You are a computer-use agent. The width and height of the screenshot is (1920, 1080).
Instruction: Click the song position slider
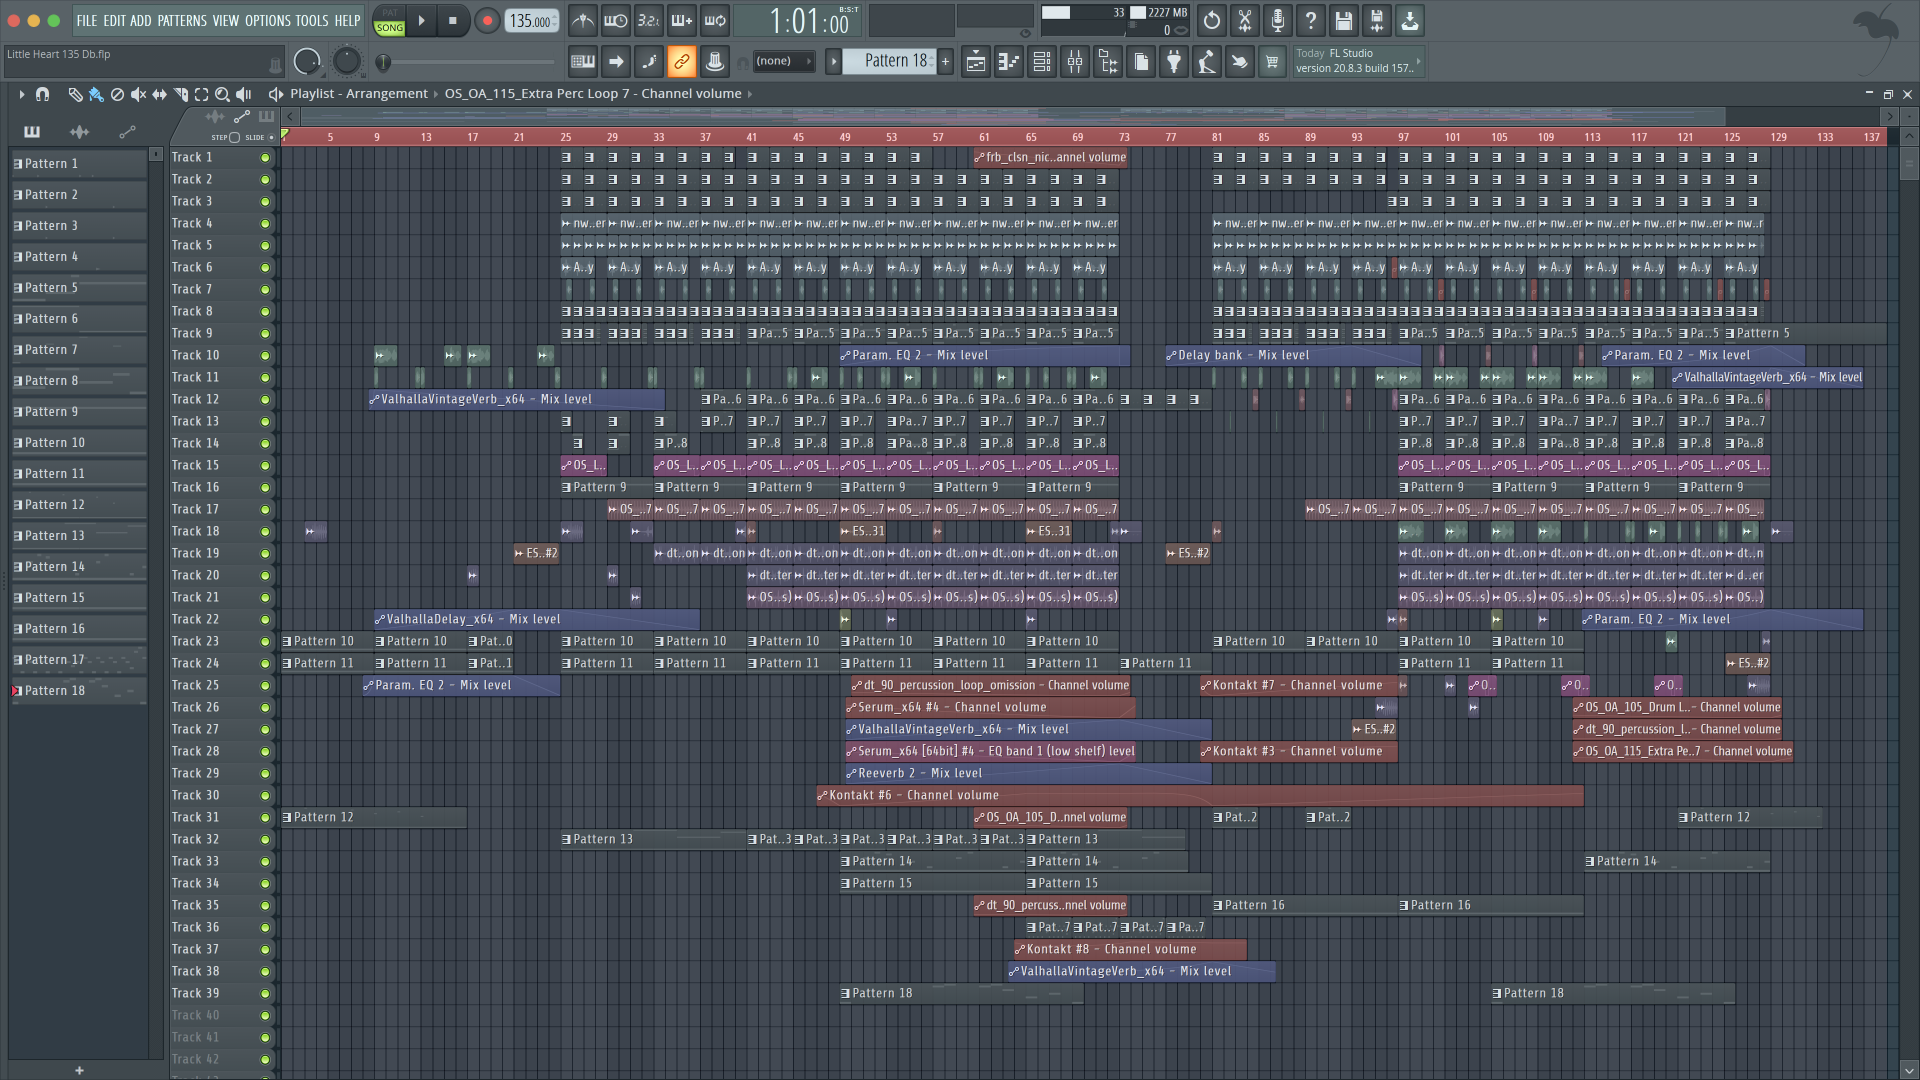pyautogui.click(x=467, y=62)
